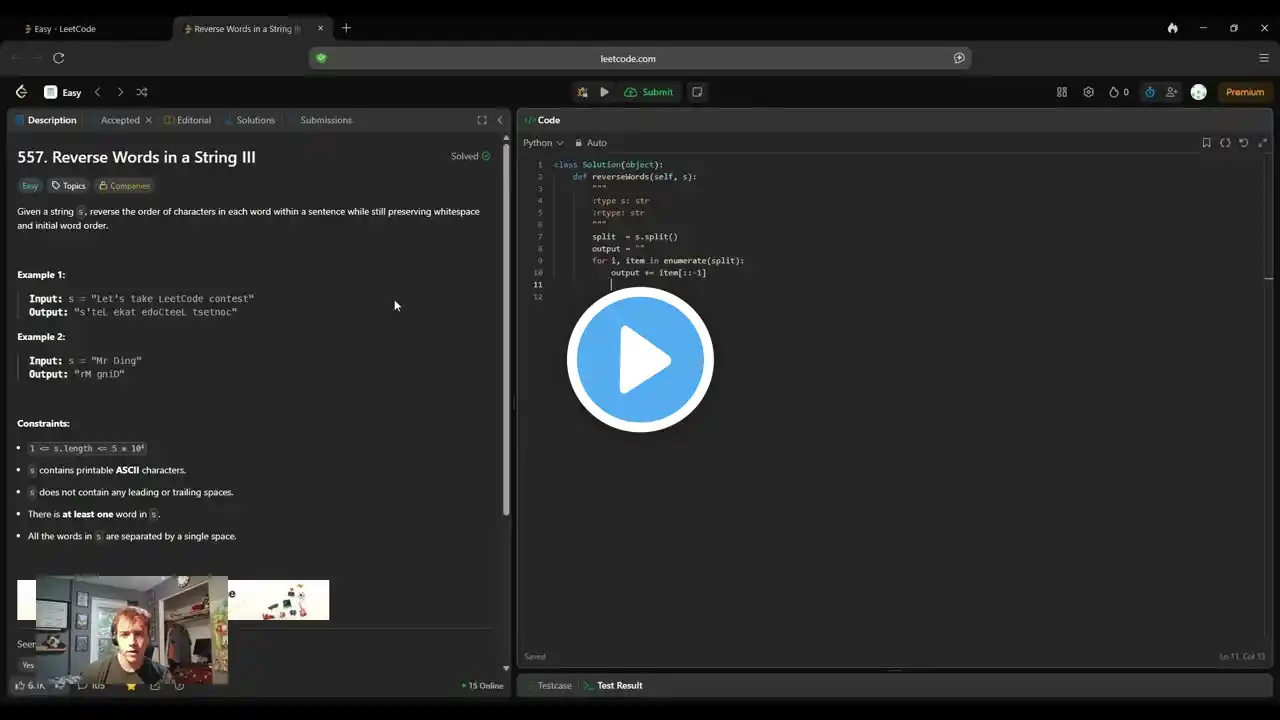
Task: Click the debug icon beside Run
Action: click(582, 92)
